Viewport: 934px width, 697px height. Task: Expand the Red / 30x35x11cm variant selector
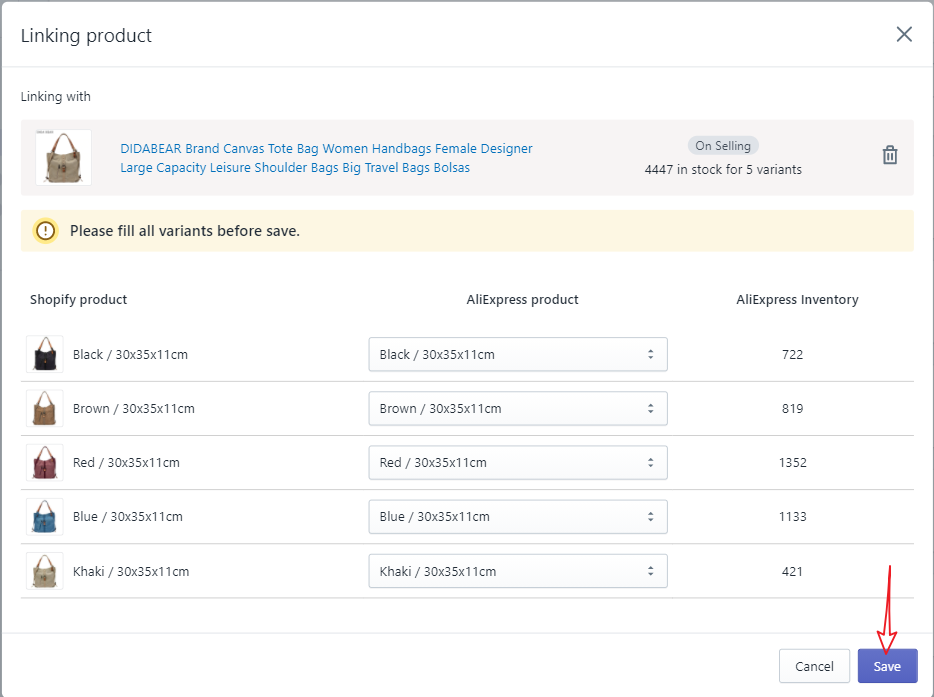517,462
